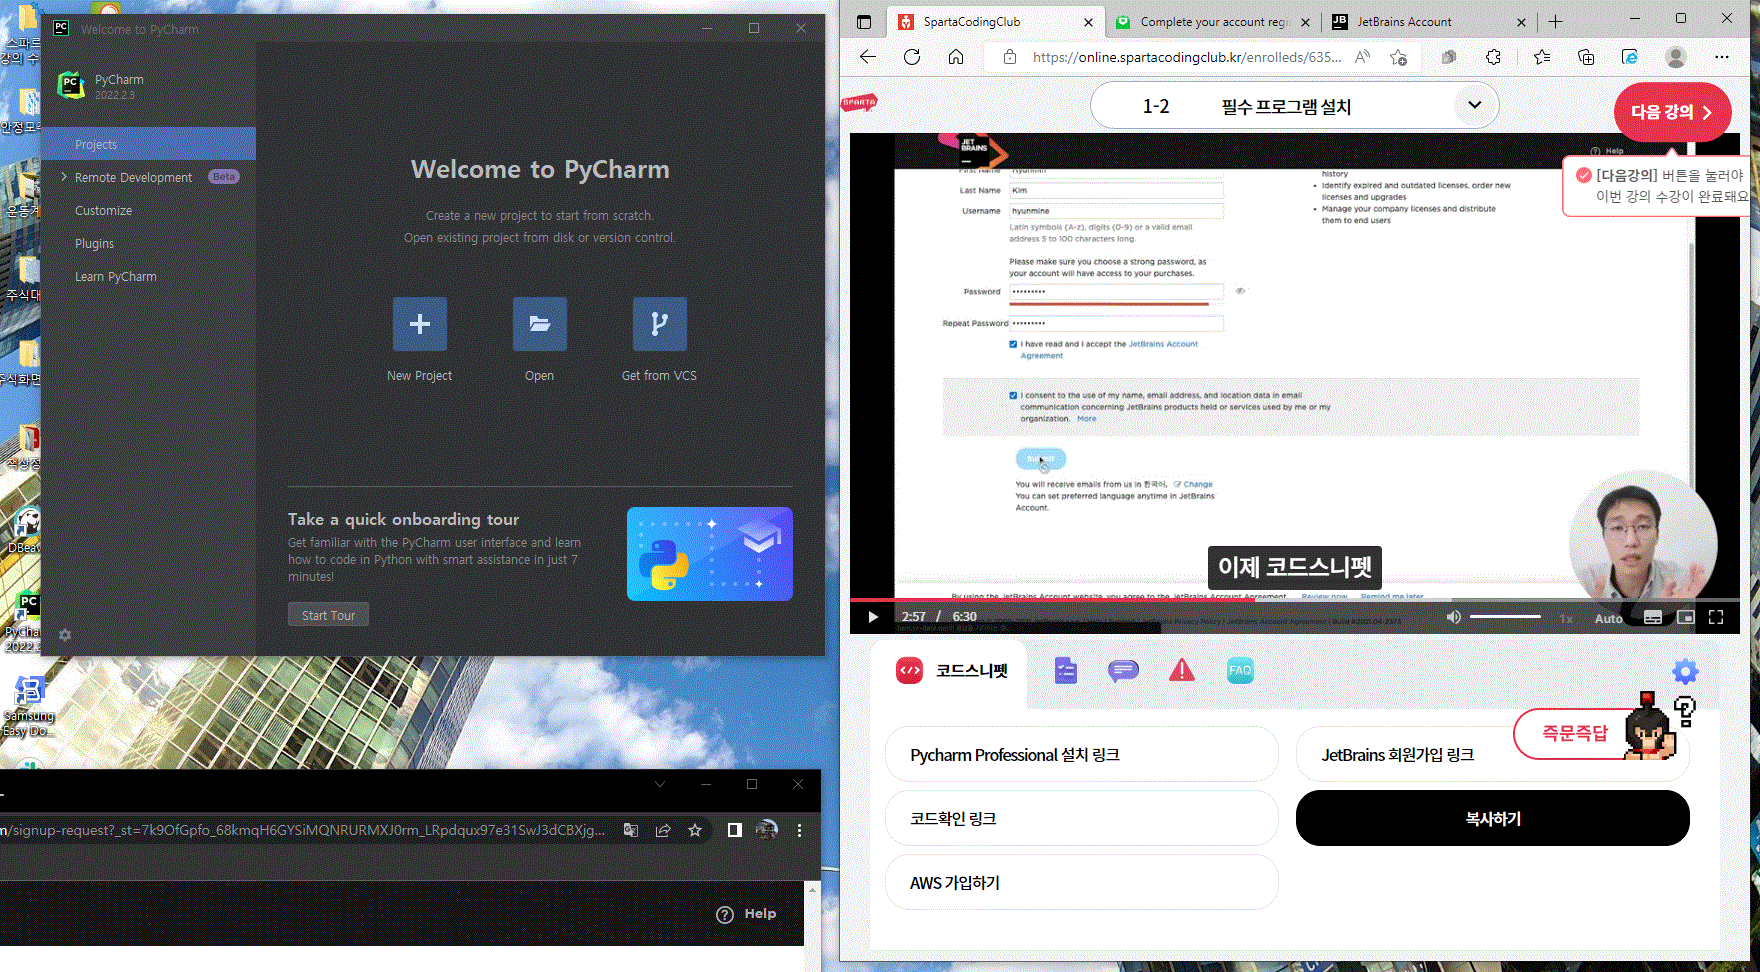Open Edge tab actions menu

(864, 22)
